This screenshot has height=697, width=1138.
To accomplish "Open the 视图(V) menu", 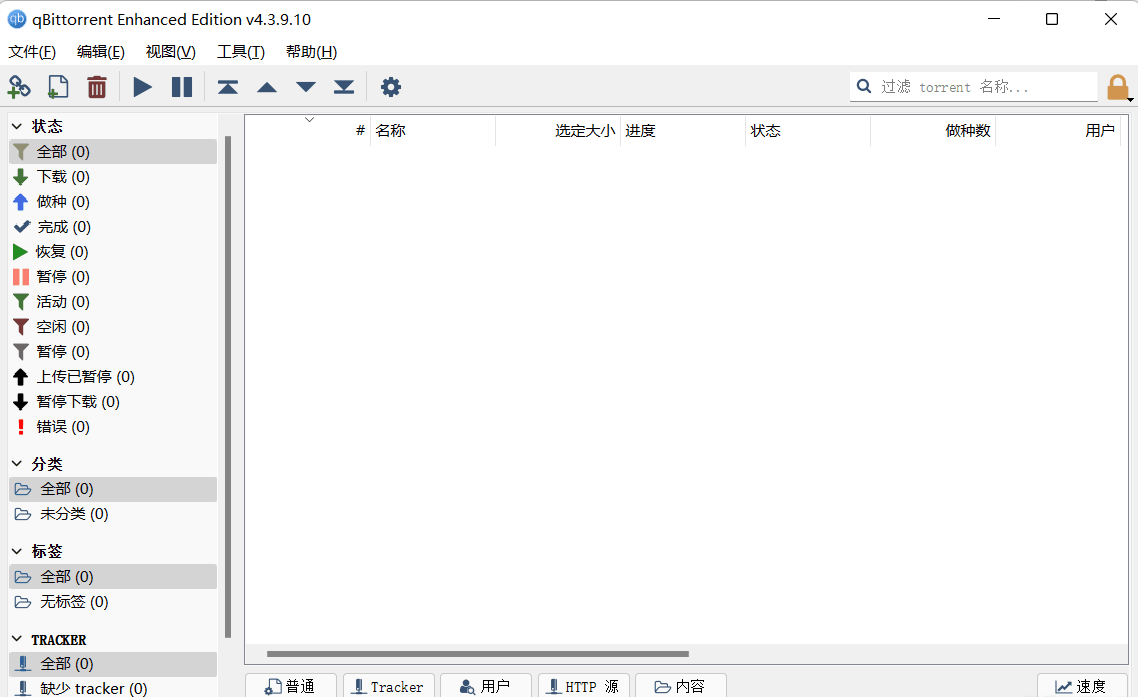I will coord(170,52).
